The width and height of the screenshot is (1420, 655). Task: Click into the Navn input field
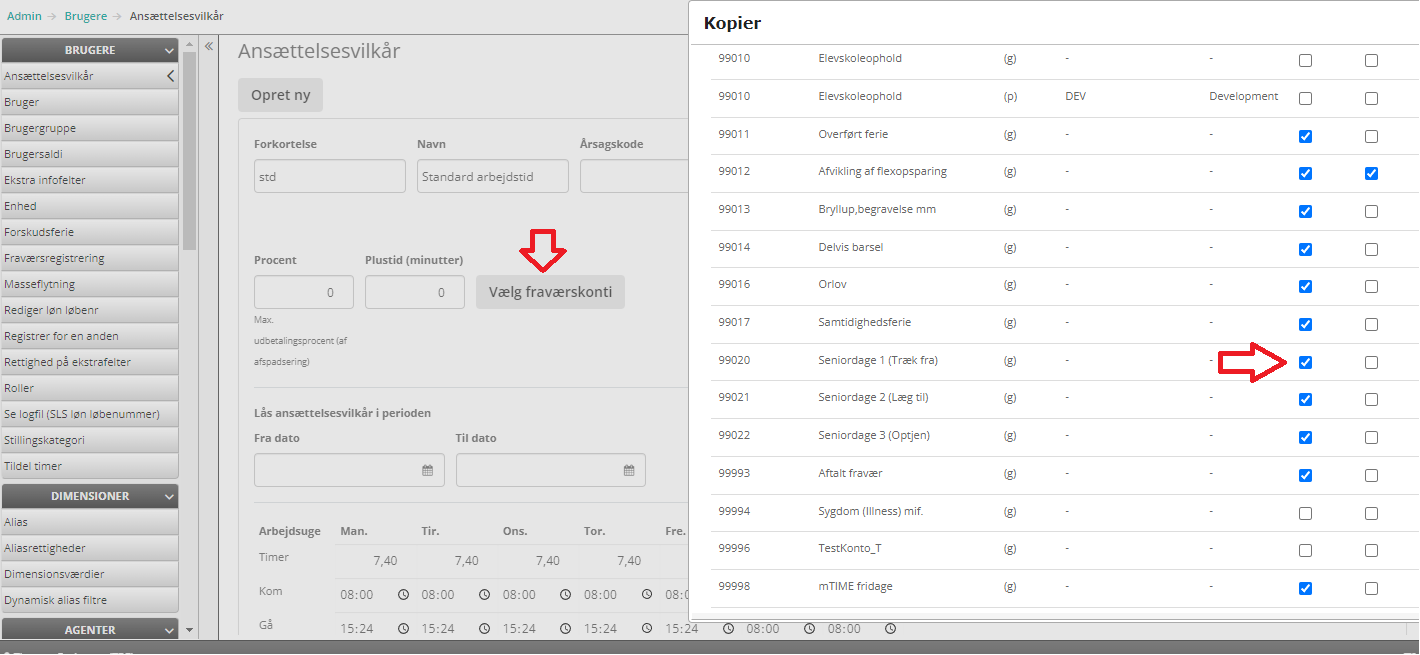pyautogui.click(x=492, y=177)
